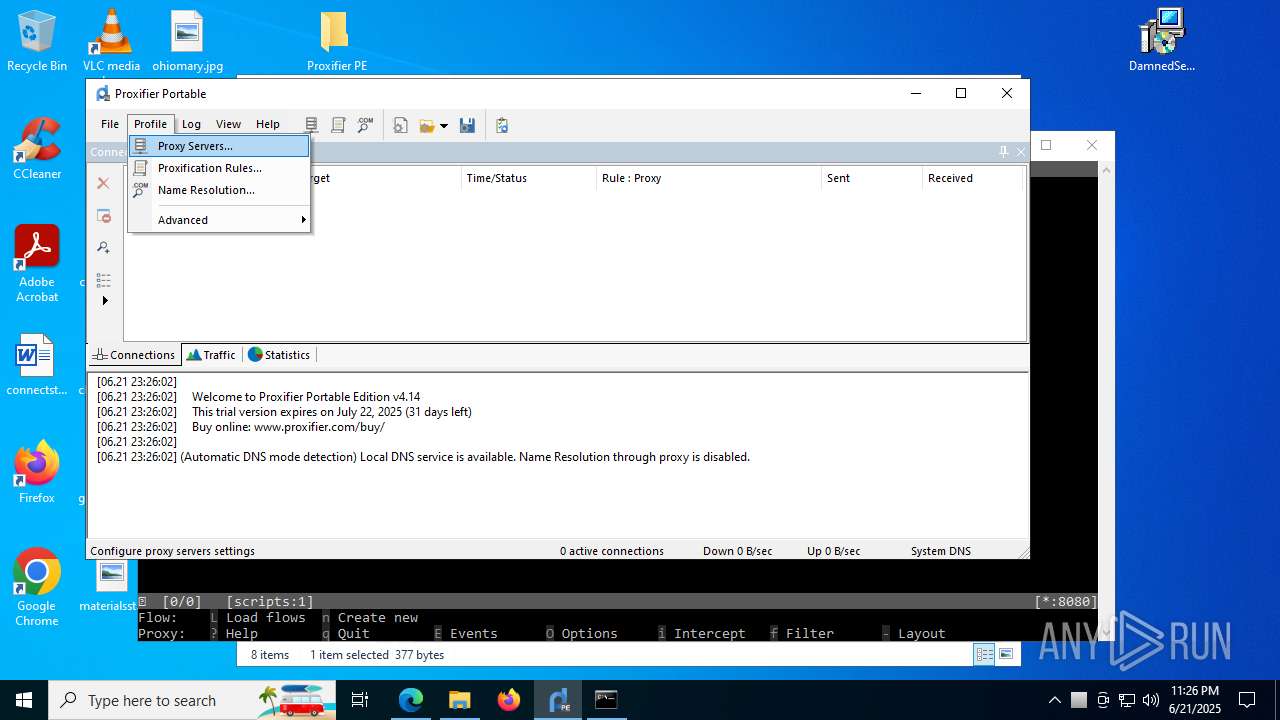Expand the side toolbar overflow arrow
The image size is (1280, 720).
coord(105,301)
